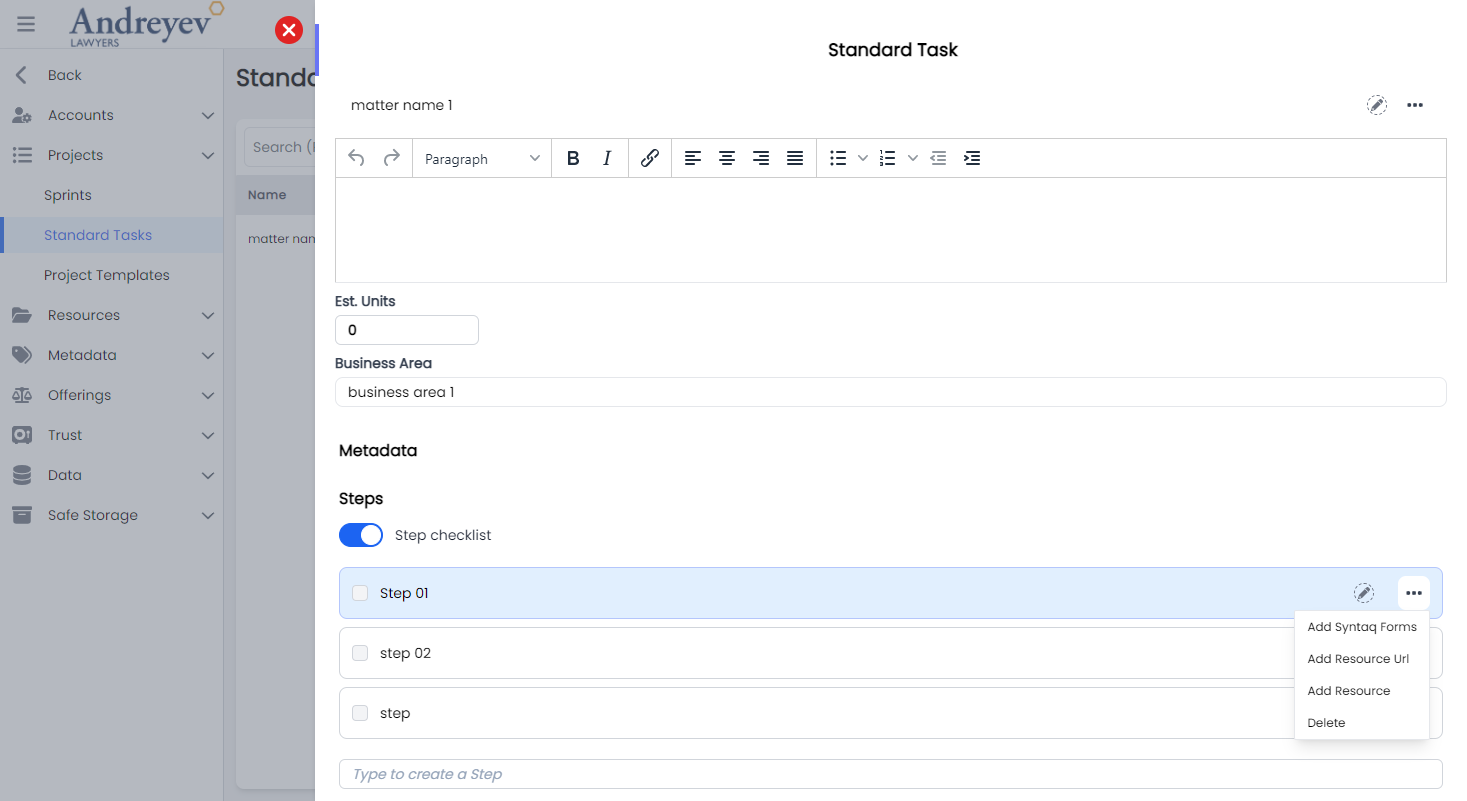The height and width of the screenshot is (801, 1467).
Task: Apply Italic formatting in the text editor
Action: point(607,157)
